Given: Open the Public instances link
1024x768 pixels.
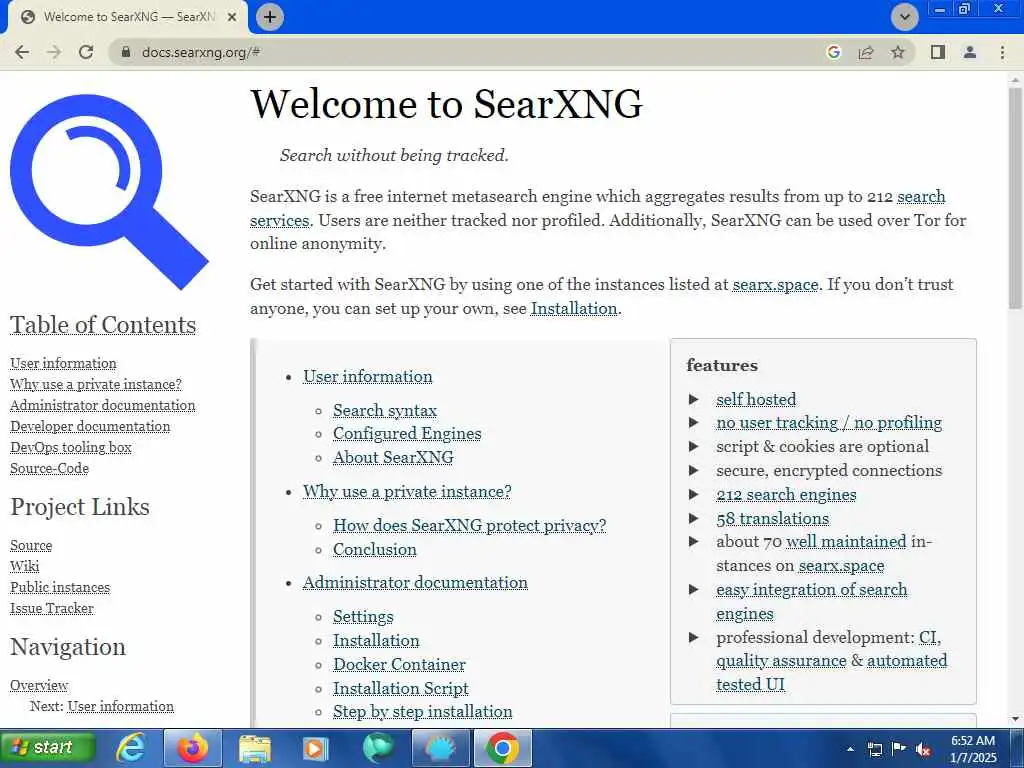Looking at the screenshot, I should [60, 587].
